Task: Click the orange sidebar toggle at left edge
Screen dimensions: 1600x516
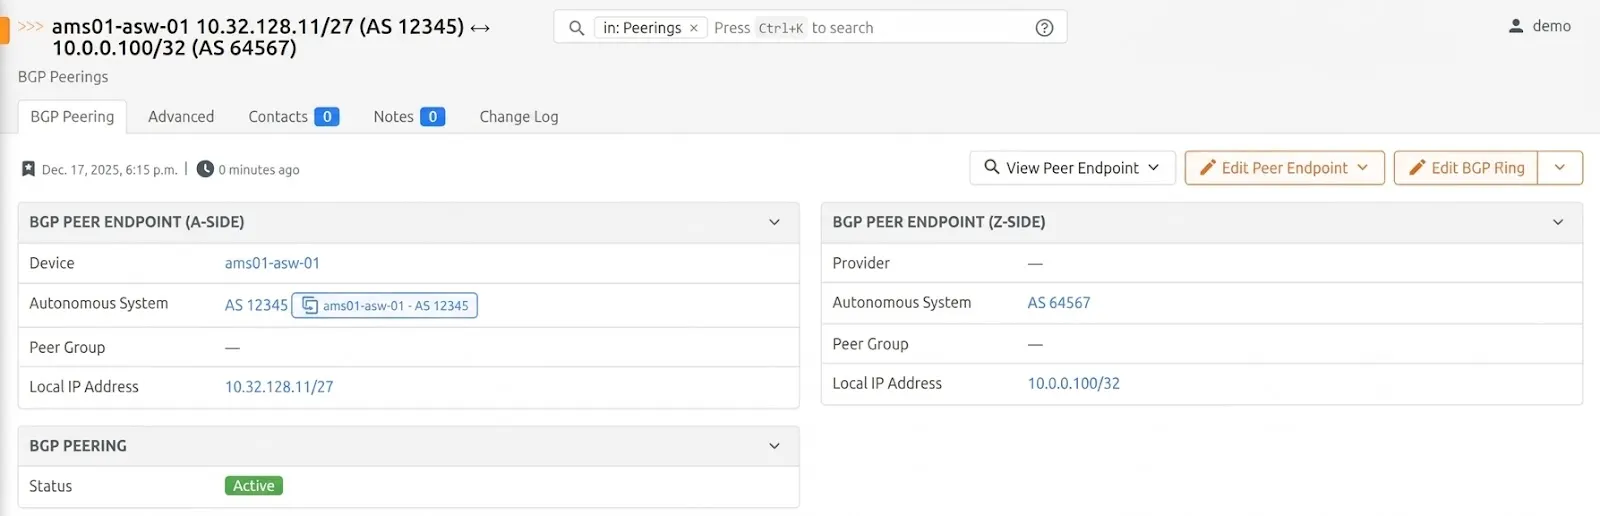Action: click(x=4, y=29)
